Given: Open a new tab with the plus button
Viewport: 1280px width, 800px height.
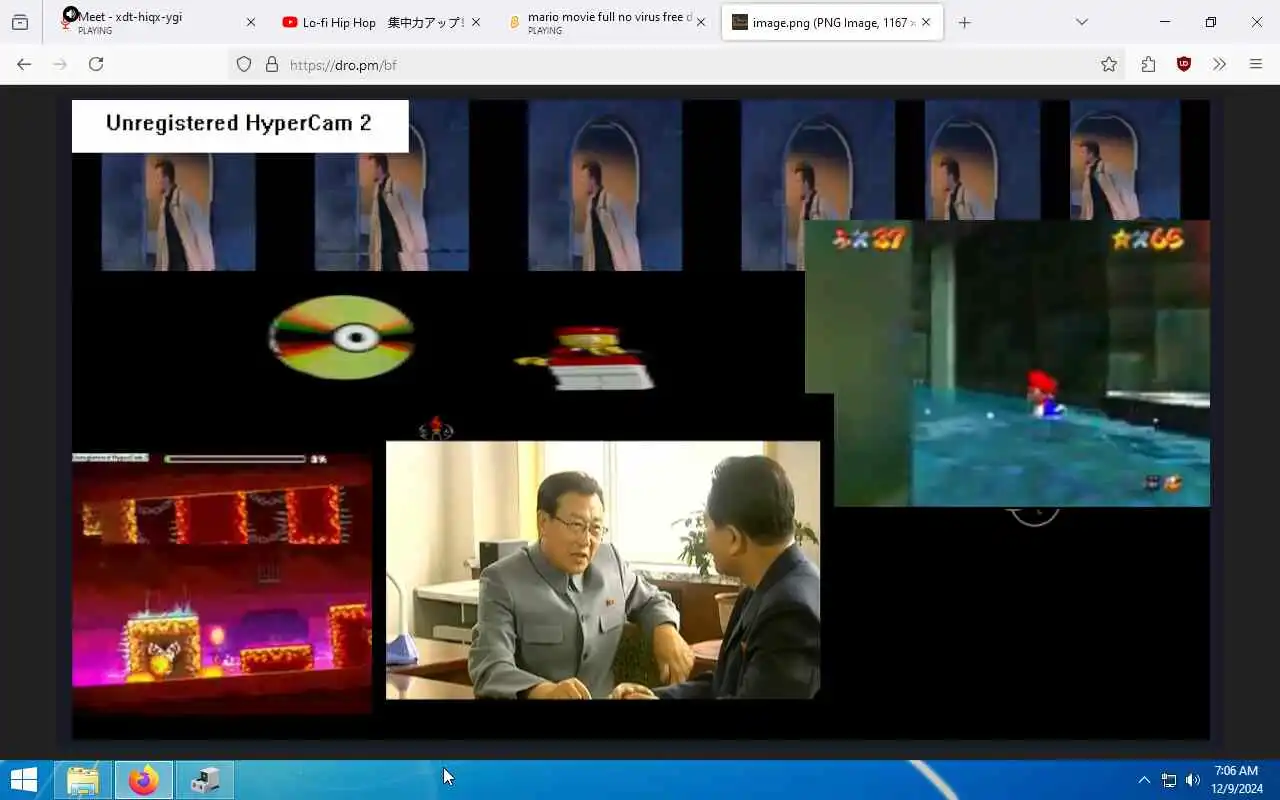Looking at the screenshot, I should [x=964, y=22].
